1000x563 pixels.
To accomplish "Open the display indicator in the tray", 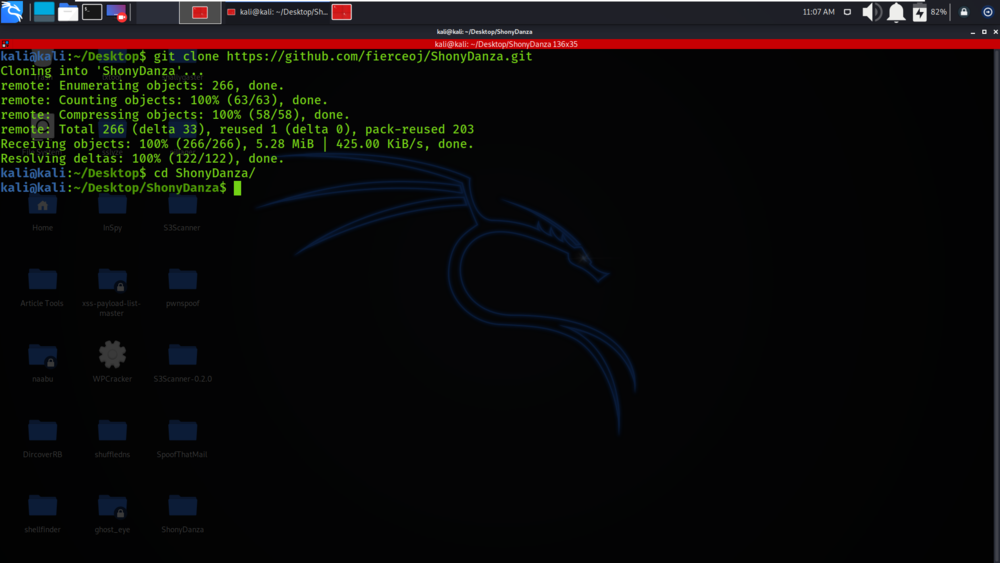I will (x=847, y=12).
